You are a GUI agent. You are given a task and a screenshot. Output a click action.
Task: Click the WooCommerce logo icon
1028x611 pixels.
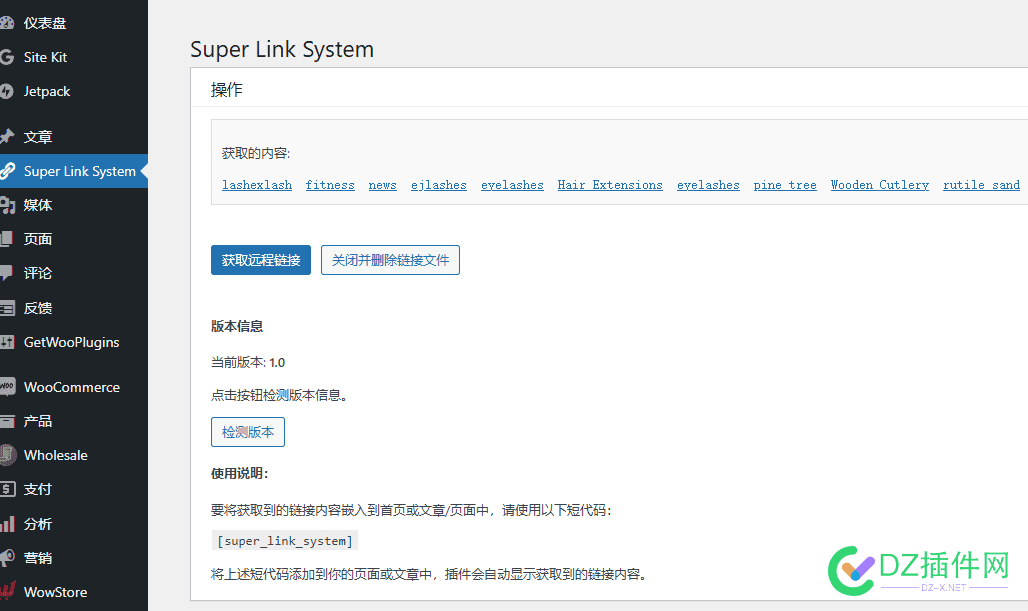(x=7, y=386)
